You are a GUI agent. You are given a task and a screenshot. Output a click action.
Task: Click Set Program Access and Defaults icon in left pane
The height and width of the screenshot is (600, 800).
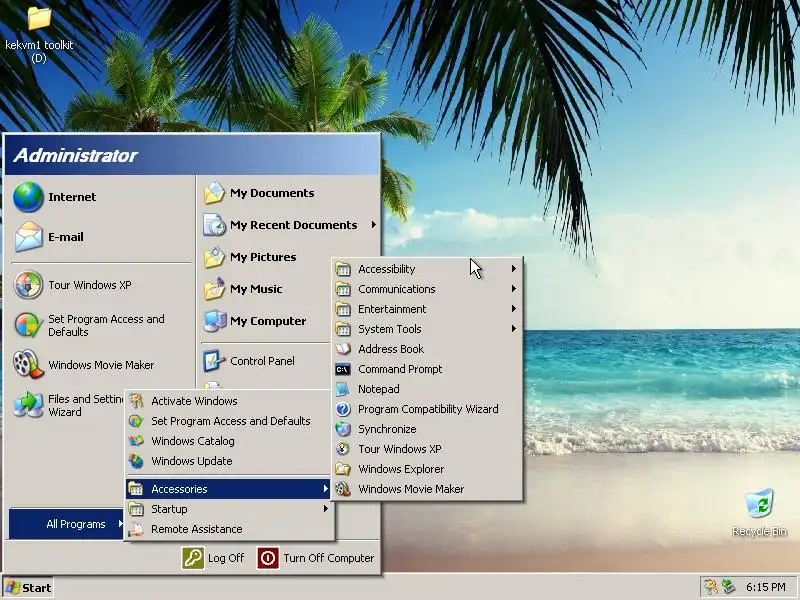[29, 325]
